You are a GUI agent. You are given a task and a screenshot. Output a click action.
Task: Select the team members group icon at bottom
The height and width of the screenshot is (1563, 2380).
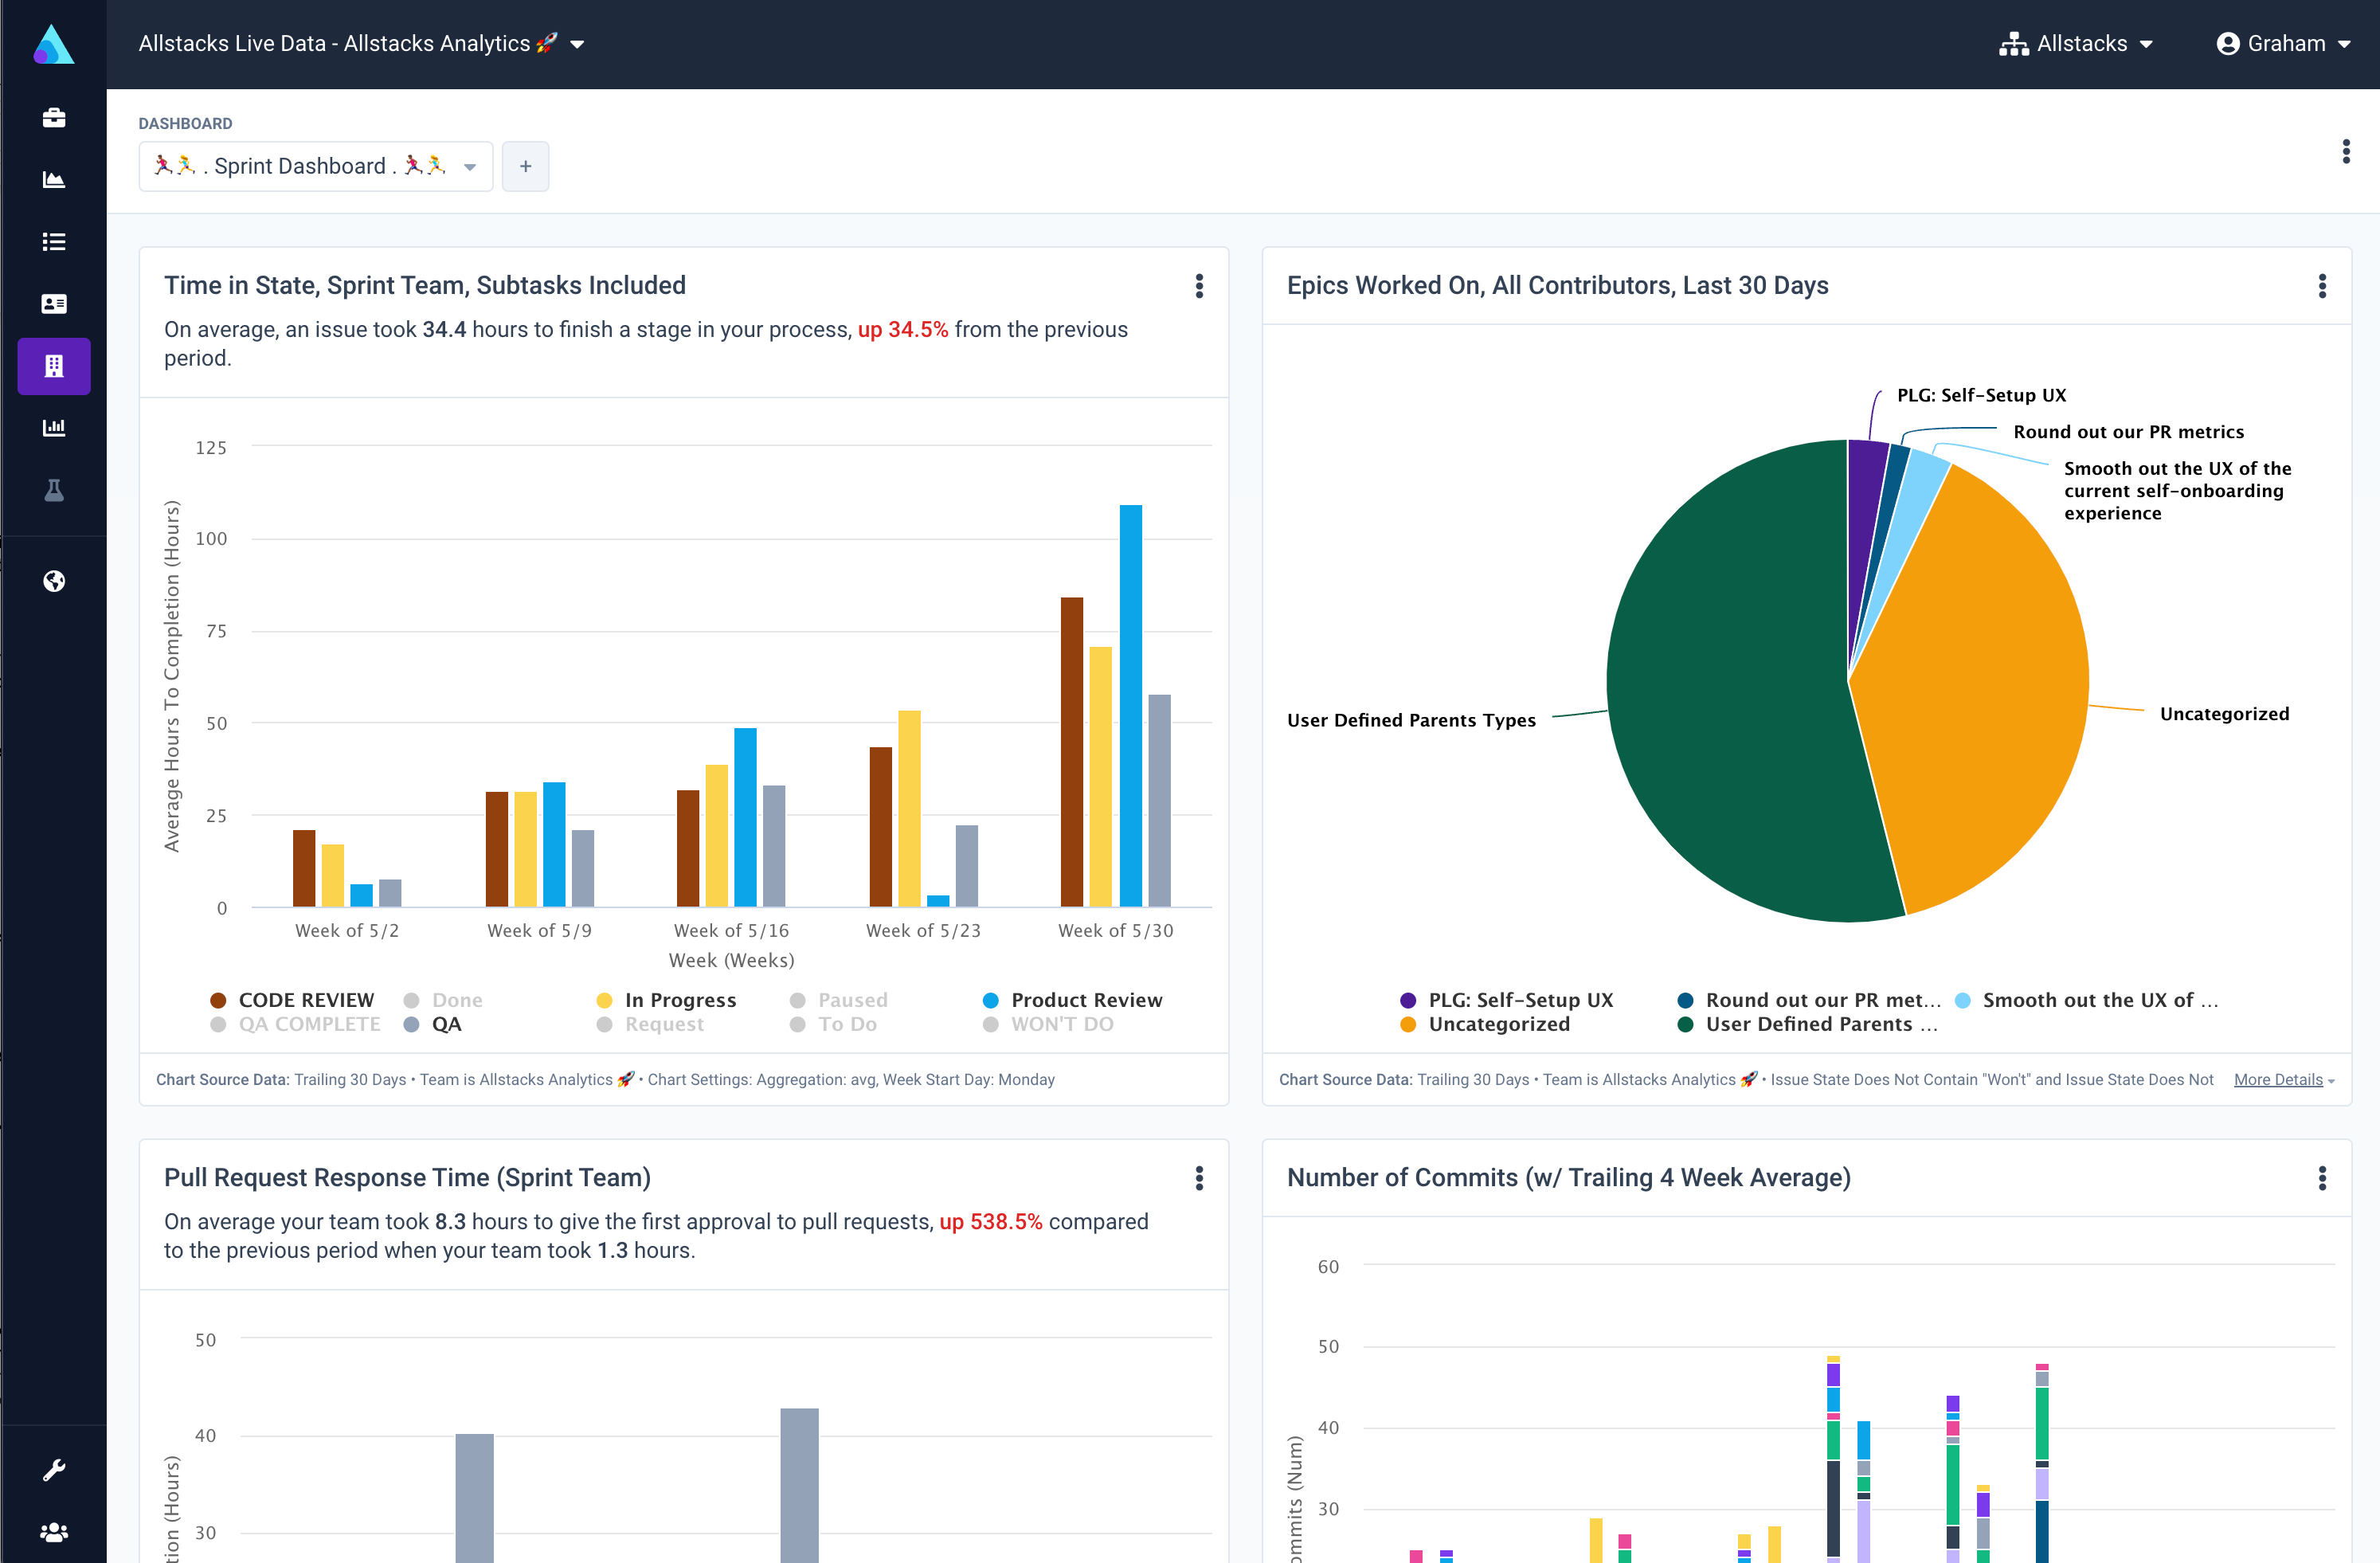[53, 1532]
